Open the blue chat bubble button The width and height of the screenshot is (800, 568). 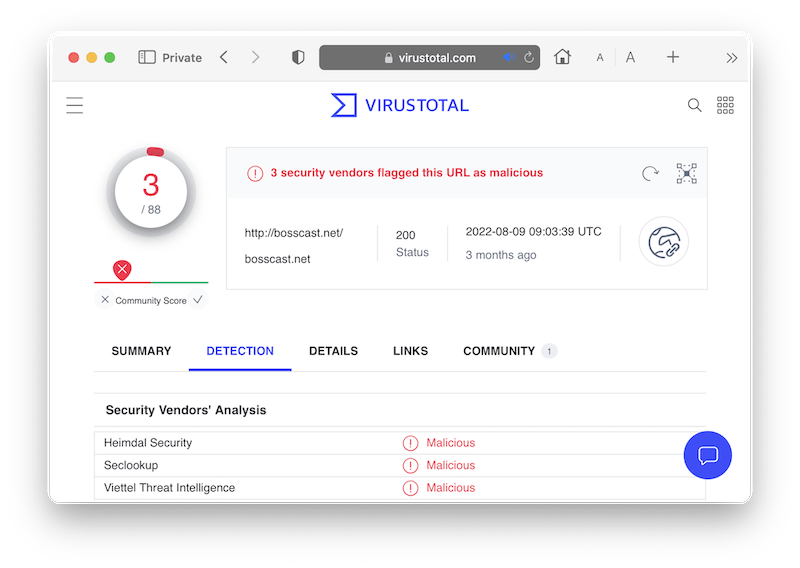coord(708,455)
